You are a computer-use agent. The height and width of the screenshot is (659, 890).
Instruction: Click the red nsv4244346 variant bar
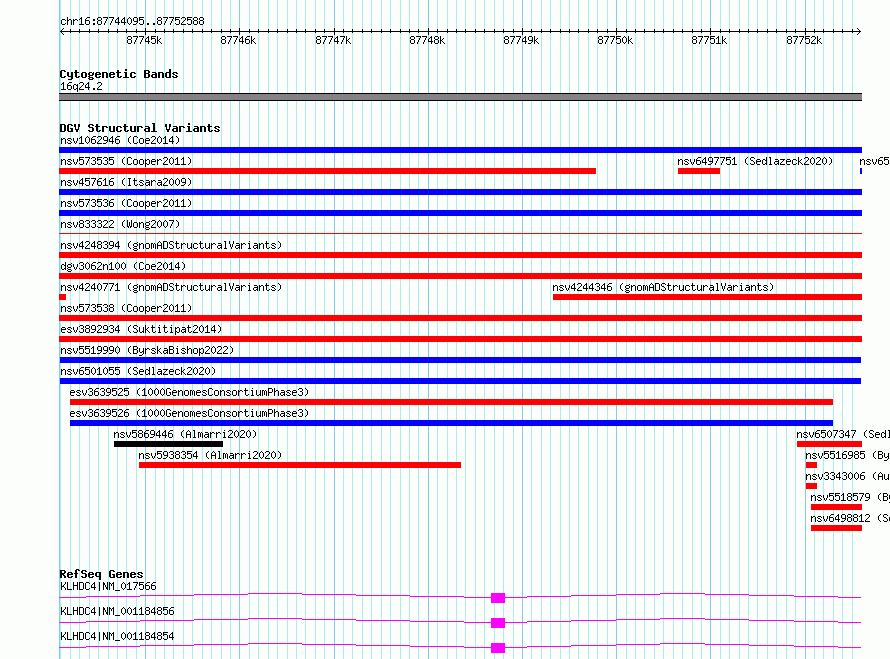[x=707, y=297]
